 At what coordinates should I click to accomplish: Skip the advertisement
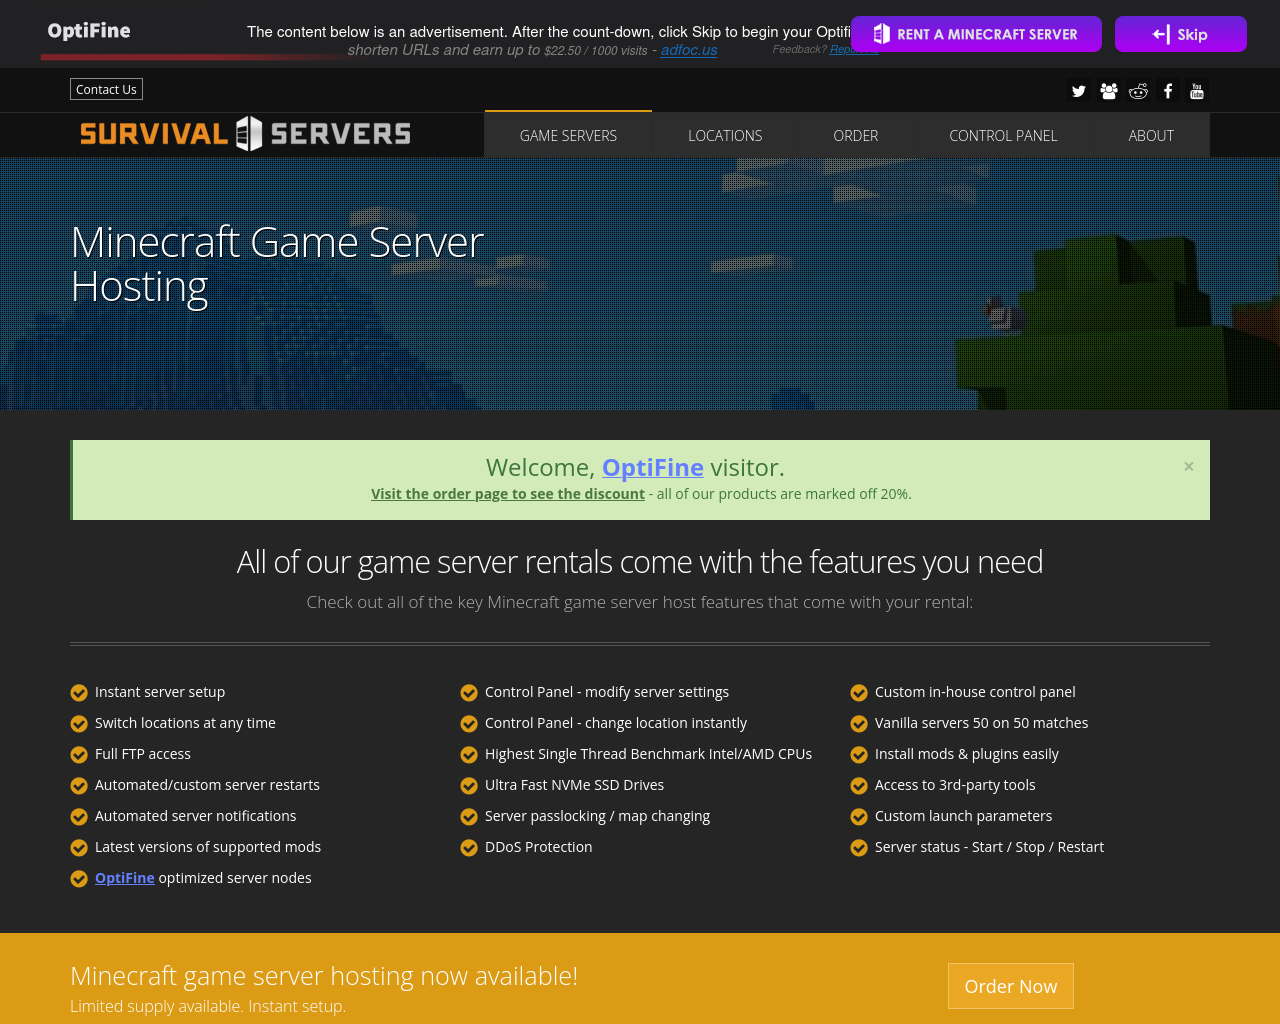1181,34
